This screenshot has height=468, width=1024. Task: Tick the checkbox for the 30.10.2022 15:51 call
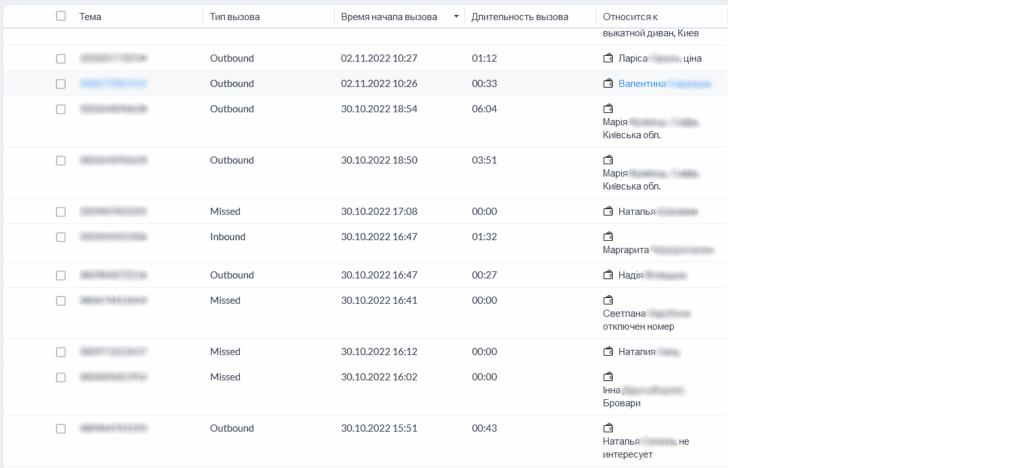click(x=61, y=428)
